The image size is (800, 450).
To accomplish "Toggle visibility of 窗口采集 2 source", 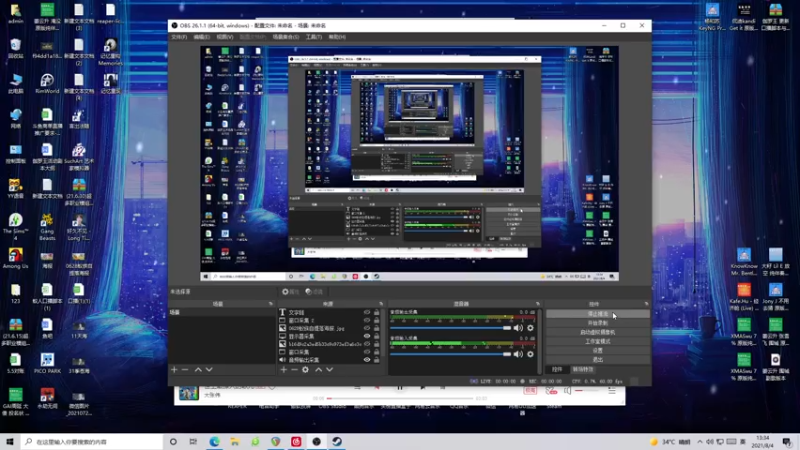I will 367,320.
